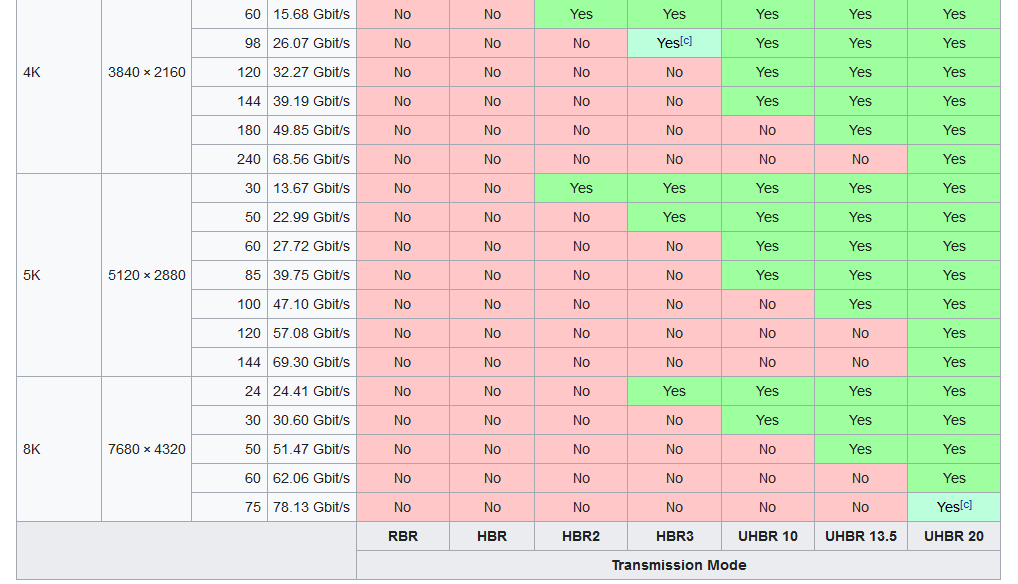Click the 69.30 Gbit/s data rate cell
The image size is (1018, 584).
[x=312, y=362]
